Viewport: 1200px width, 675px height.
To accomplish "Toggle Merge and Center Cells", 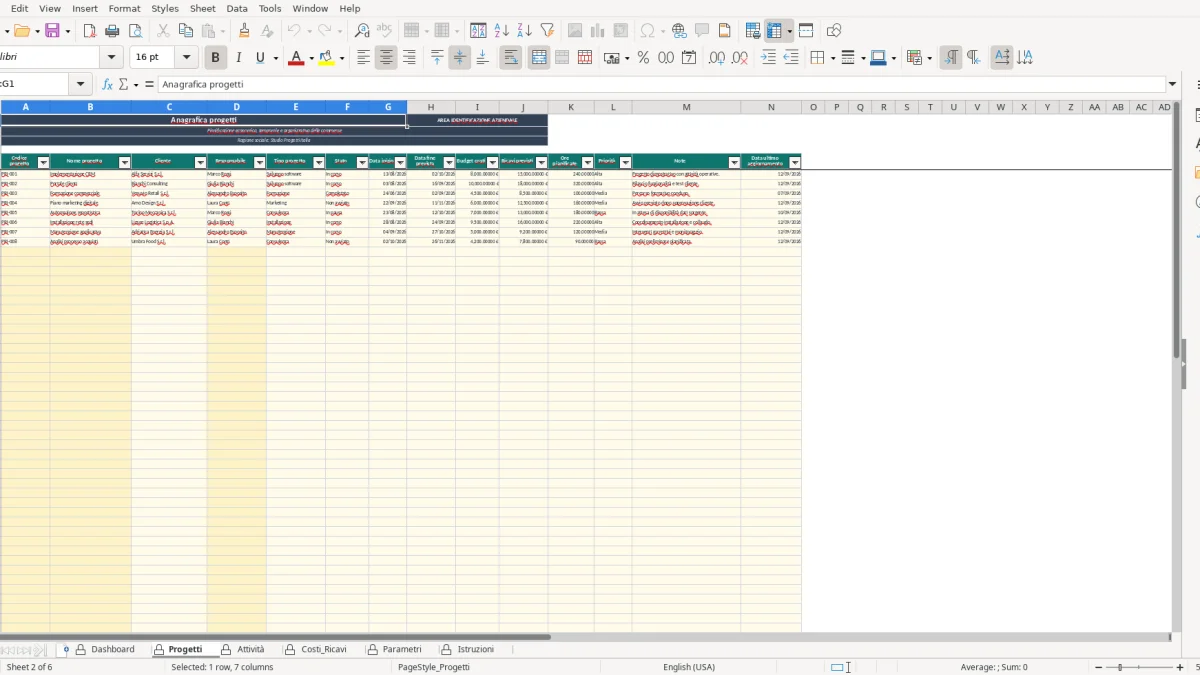I will click(539, 58).
